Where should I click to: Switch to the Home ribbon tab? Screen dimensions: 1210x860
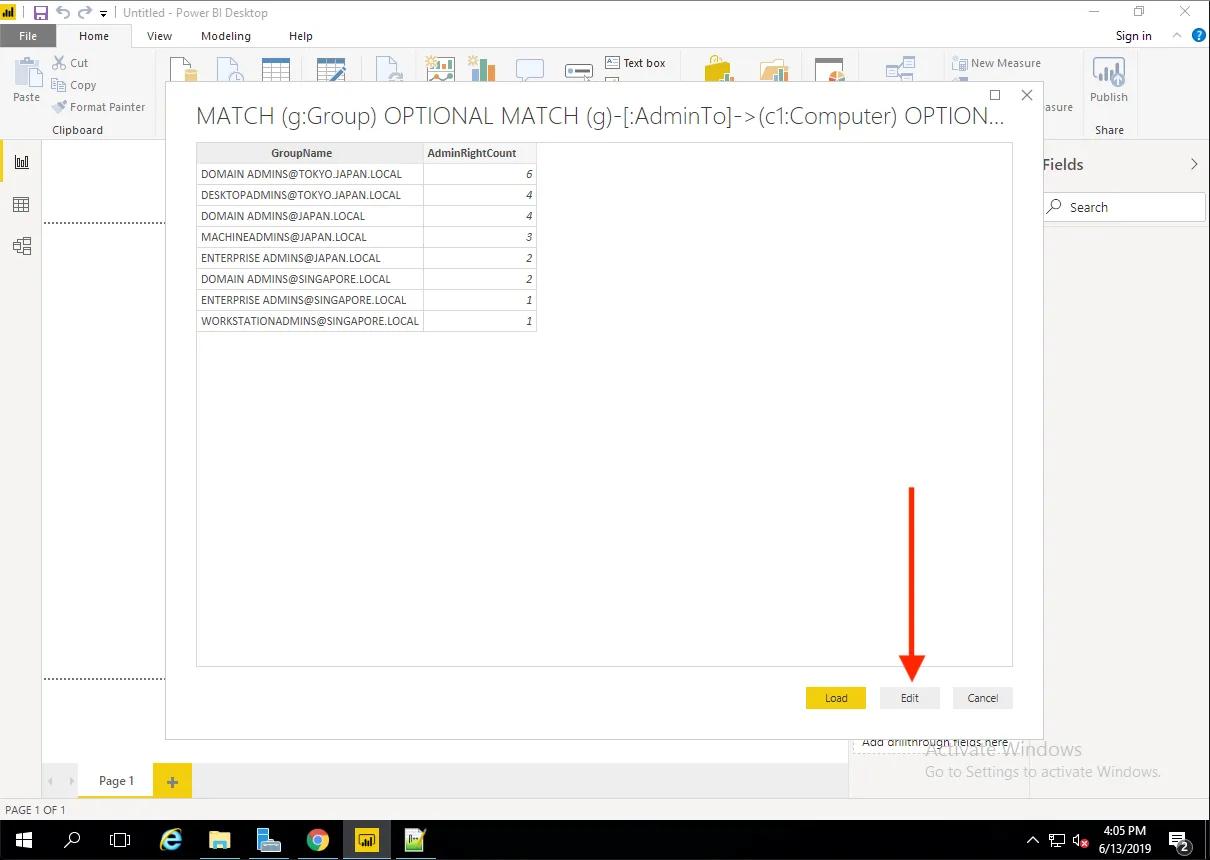coord(94,36)
